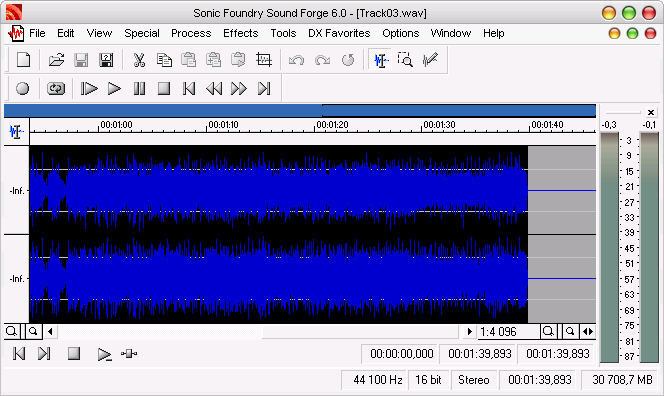Open the Effects menu
664x396 pixels.
pos(241,33)
